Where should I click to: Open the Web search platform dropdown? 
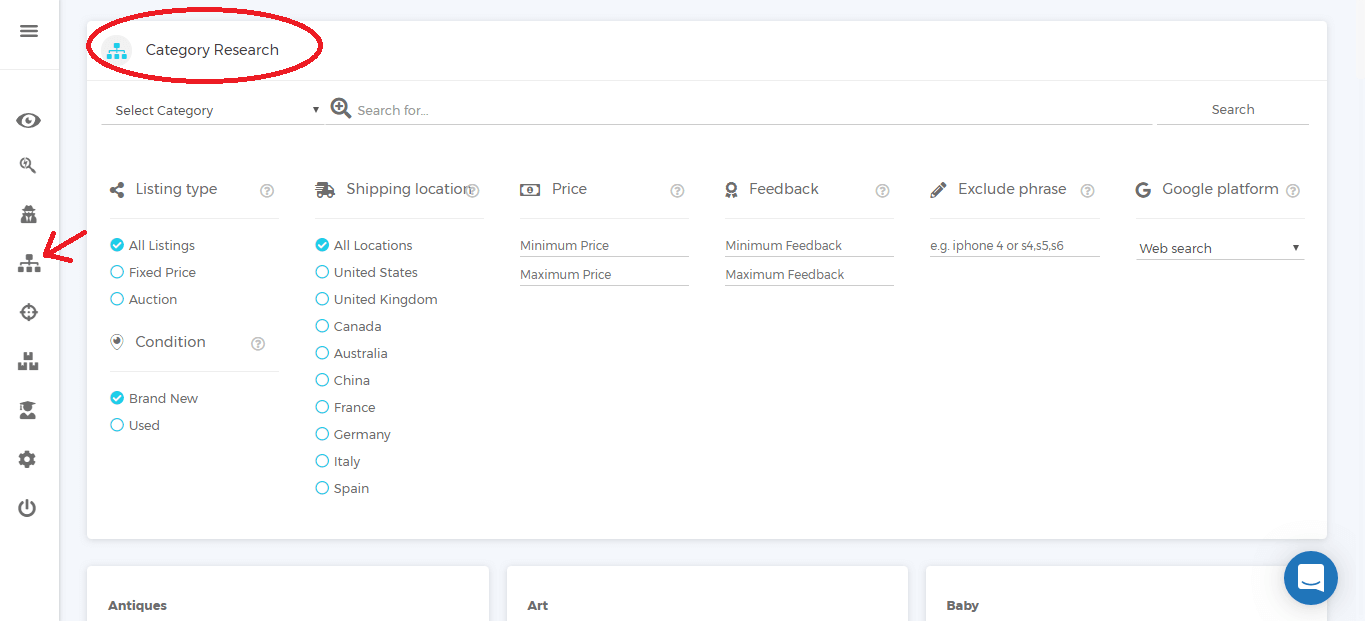click(1219, 248)
